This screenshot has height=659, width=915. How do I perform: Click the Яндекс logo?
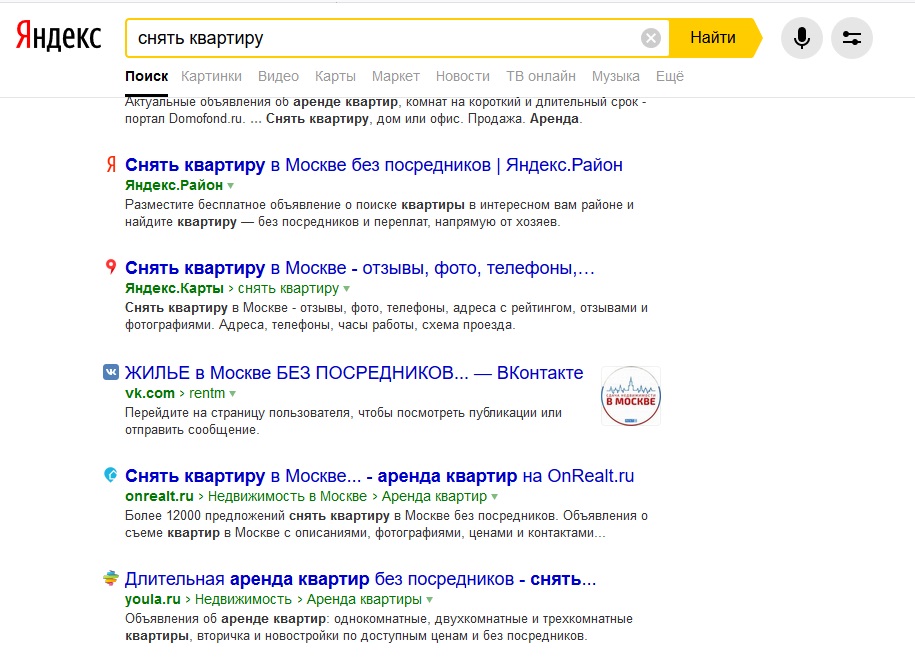tap(58, 36)
